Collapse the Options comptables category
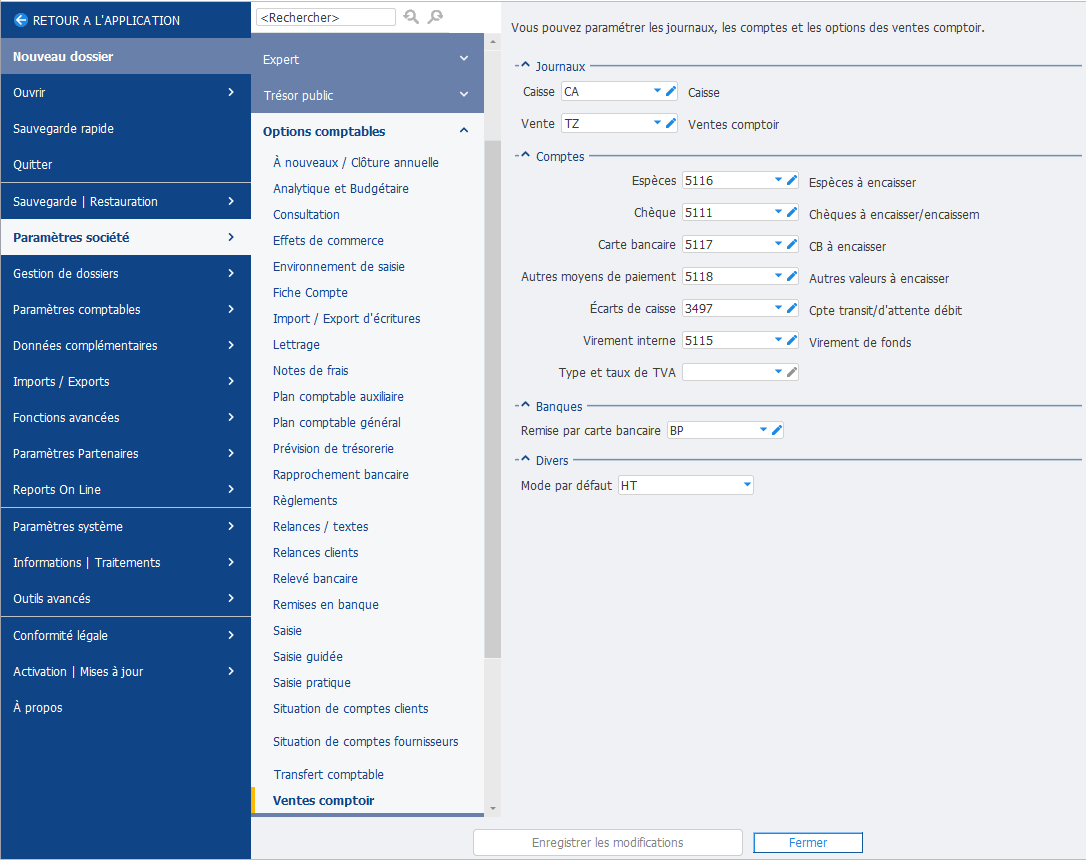 [x=464, y=130]
